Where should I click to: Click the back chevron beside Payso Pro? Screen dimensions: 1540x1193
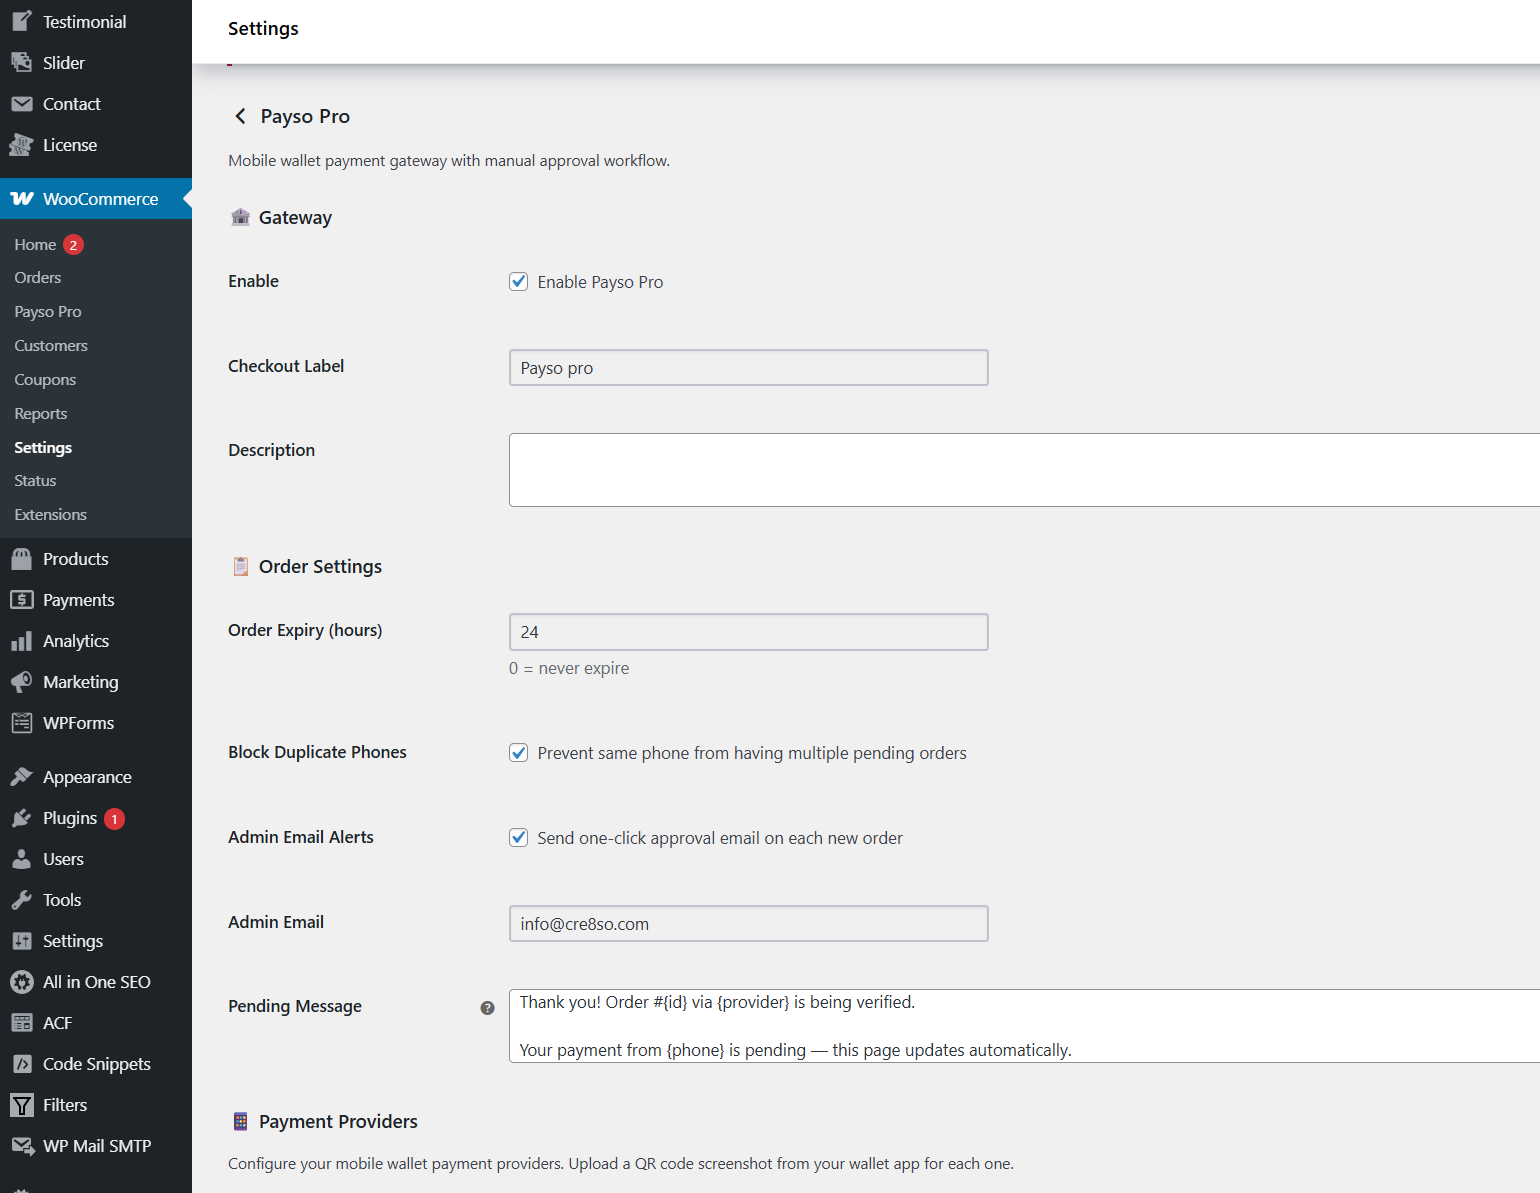pyautogui.click(x=240, y=116)
